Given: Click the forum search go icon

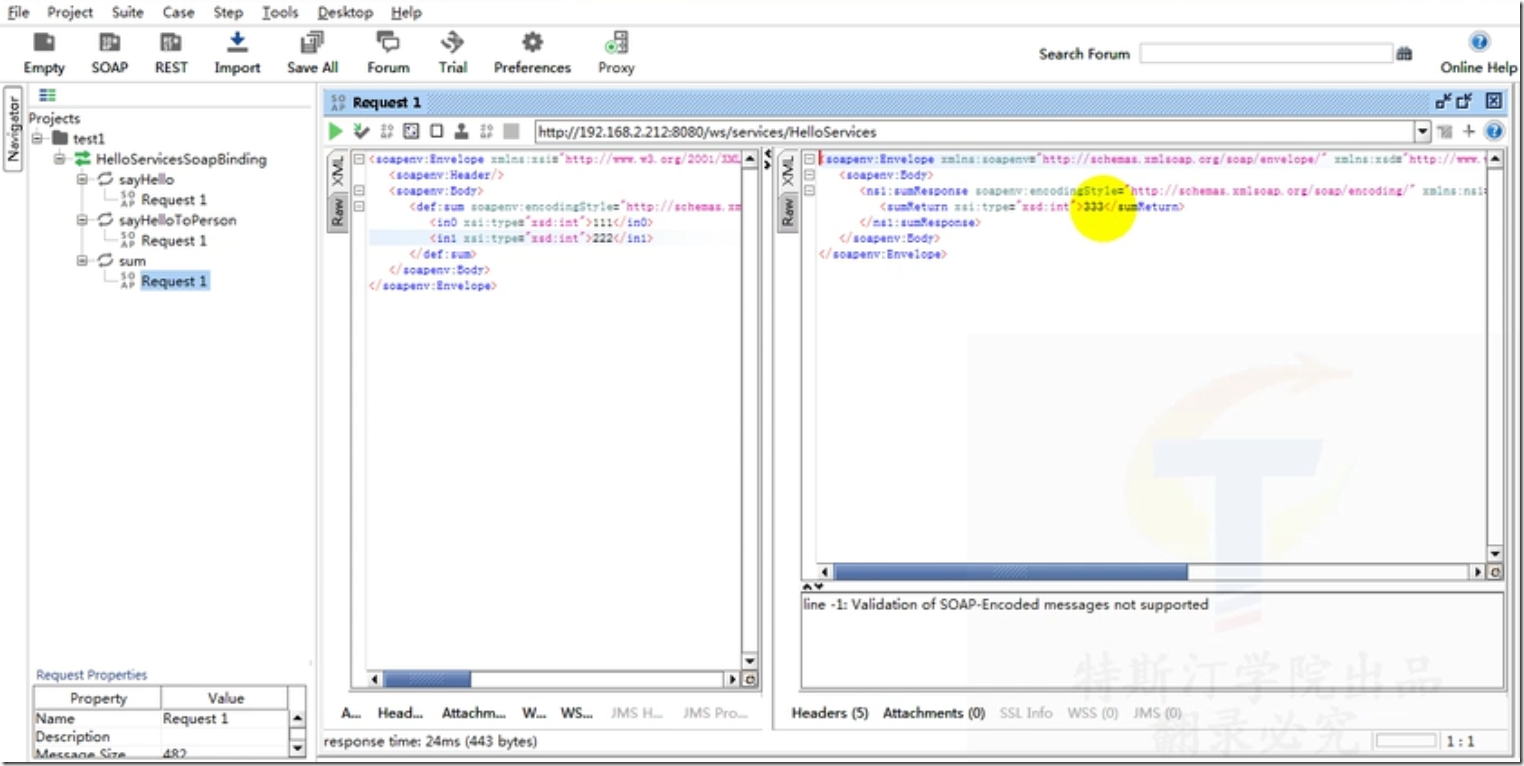Looking at the screenshot, I should coord(1404,54).
